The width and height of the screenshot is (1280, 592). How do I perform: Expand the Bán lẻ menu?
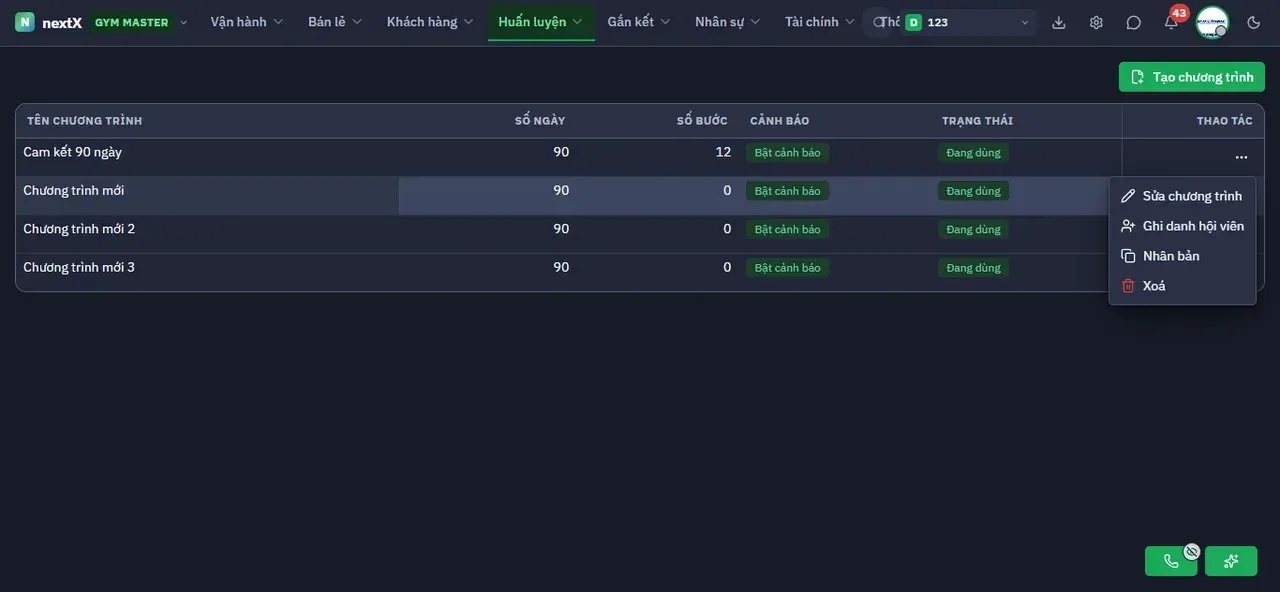tap(335, 22)
